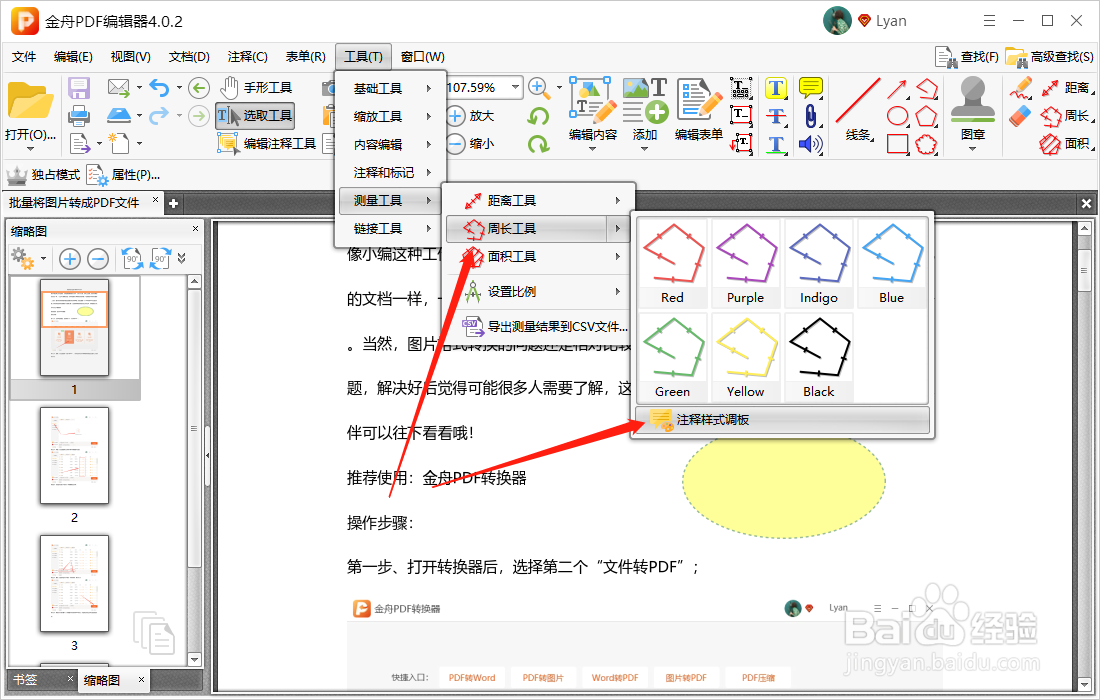Activate 独占模式 exclusive mode
1100x700 pixels.
click(42, 175)
